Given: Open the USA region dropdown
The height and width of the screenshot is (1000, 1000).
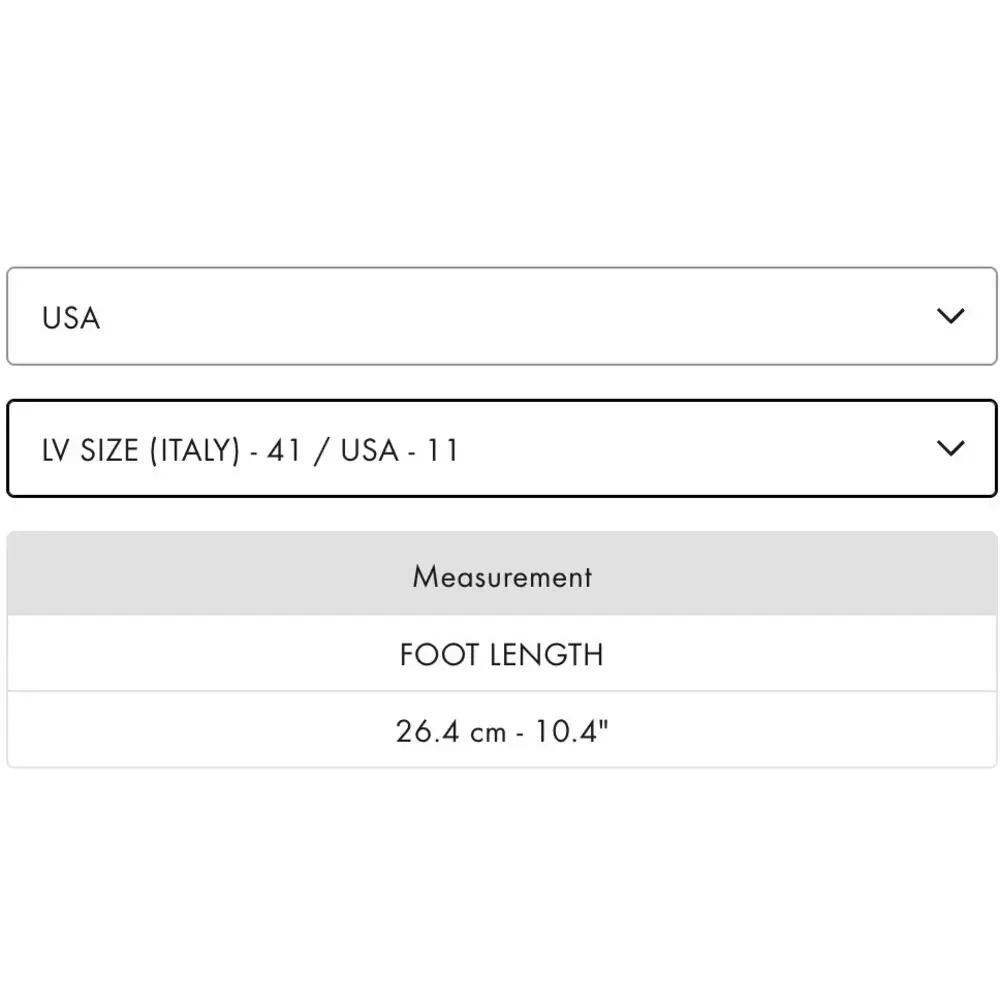Looking at the screenshot, I should (x=501, y=316).
